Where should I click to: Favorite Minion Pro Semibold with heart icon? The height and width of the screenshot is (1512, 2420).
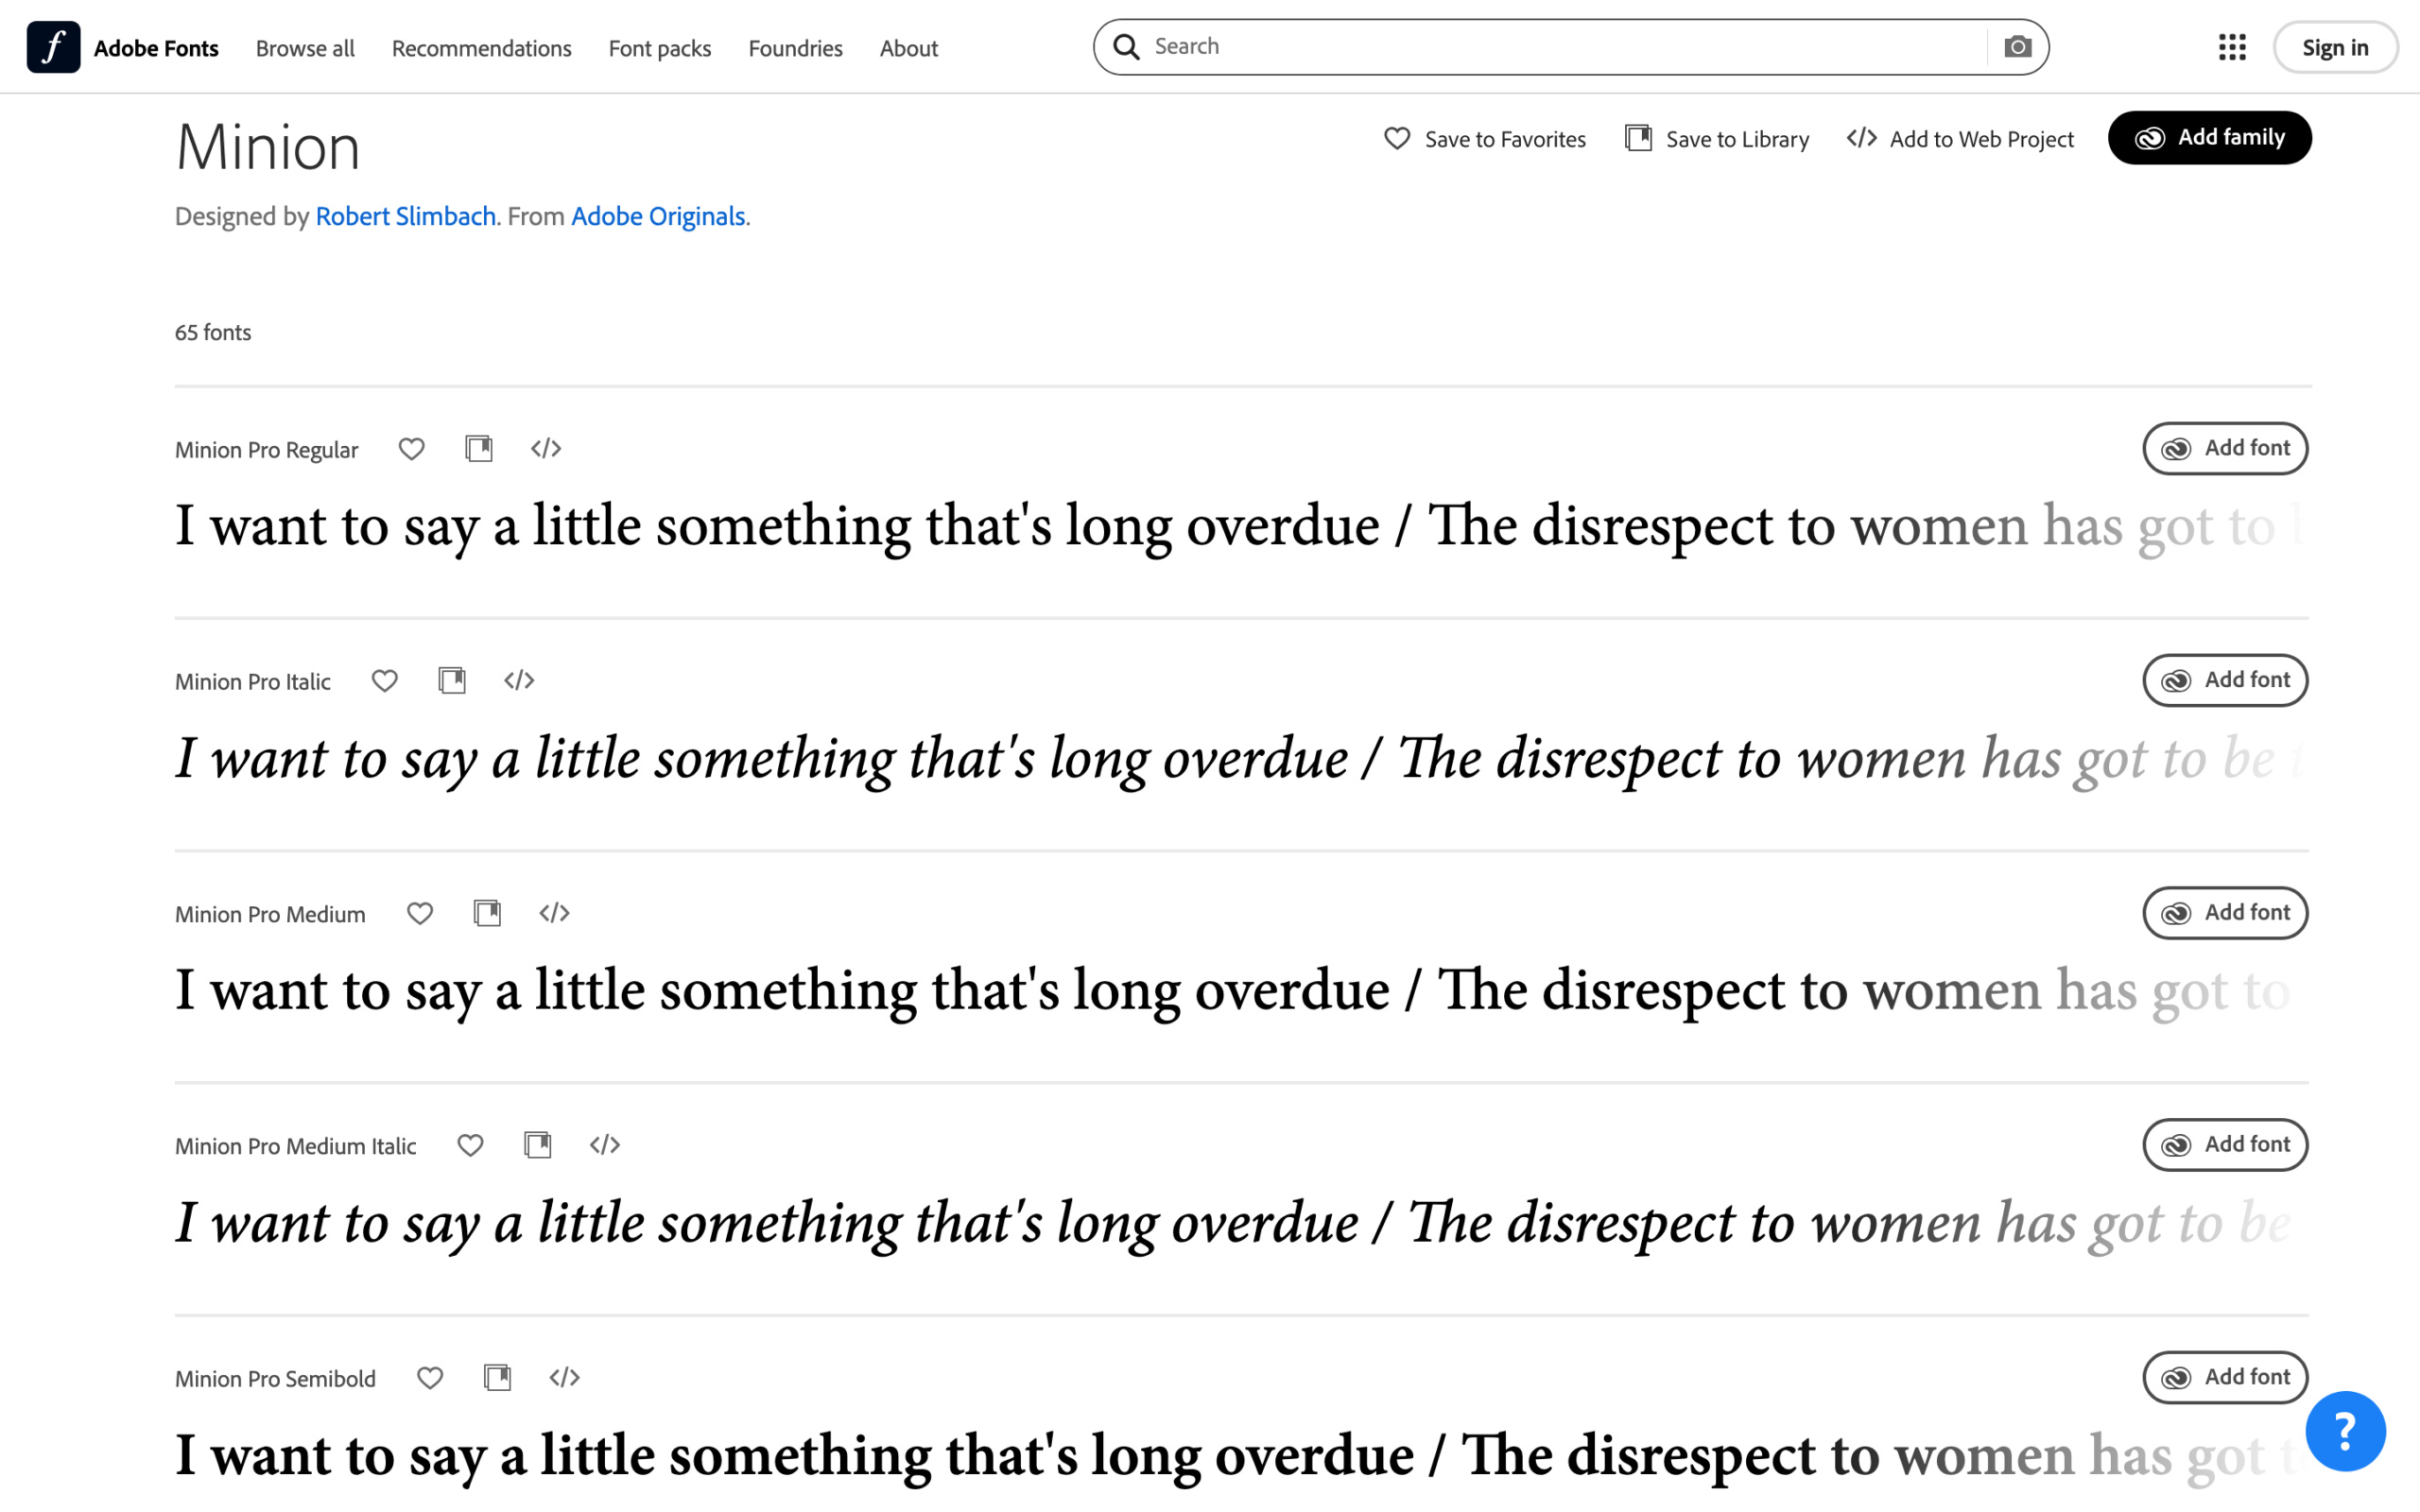430,1378
